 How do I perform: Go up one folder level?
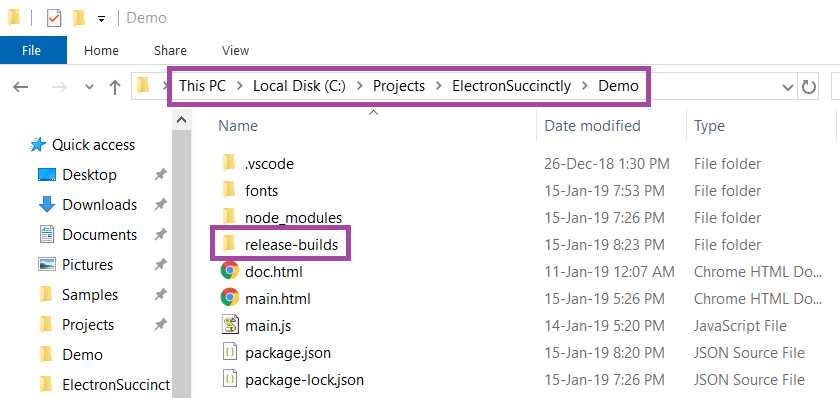tap(115, 87)
